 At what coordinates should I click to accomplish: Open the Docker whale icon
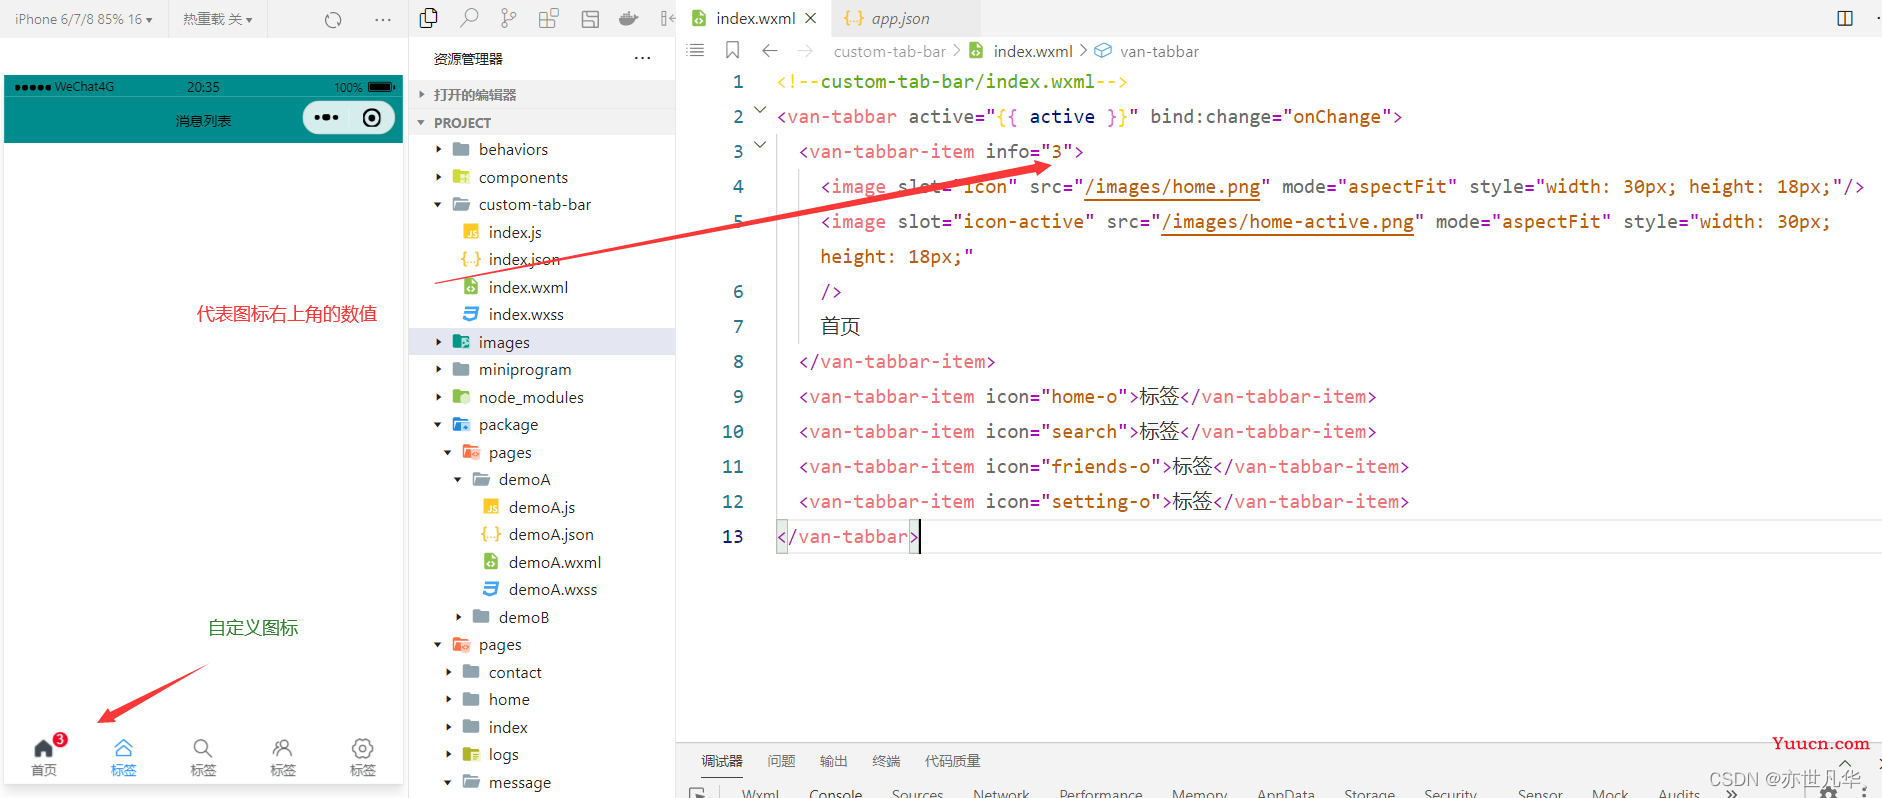pos(629,18)
